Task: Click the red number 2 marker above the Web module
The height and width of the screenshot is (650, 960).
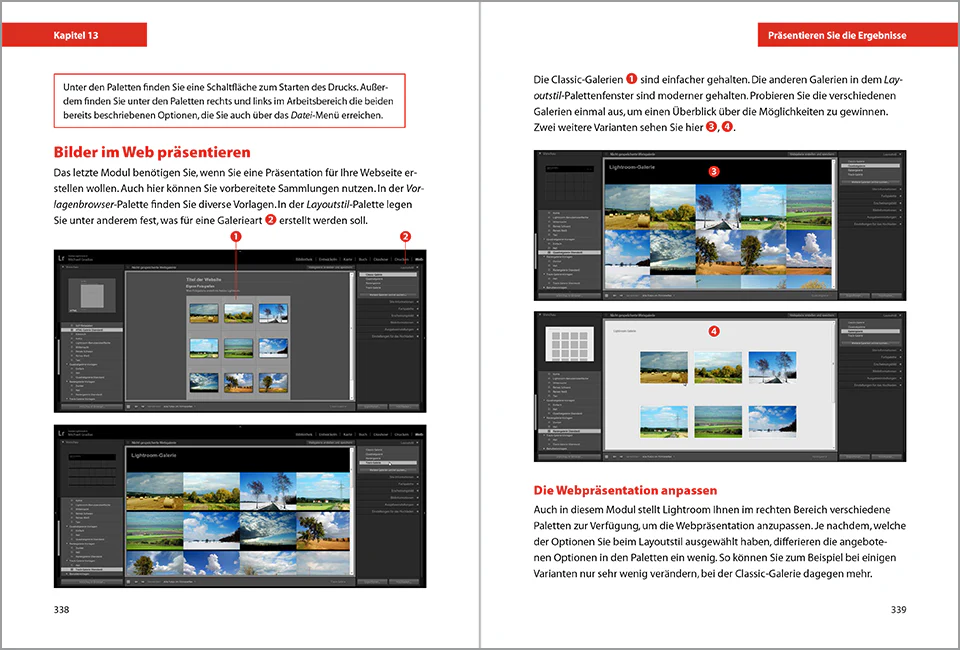Action: [405, 236]
